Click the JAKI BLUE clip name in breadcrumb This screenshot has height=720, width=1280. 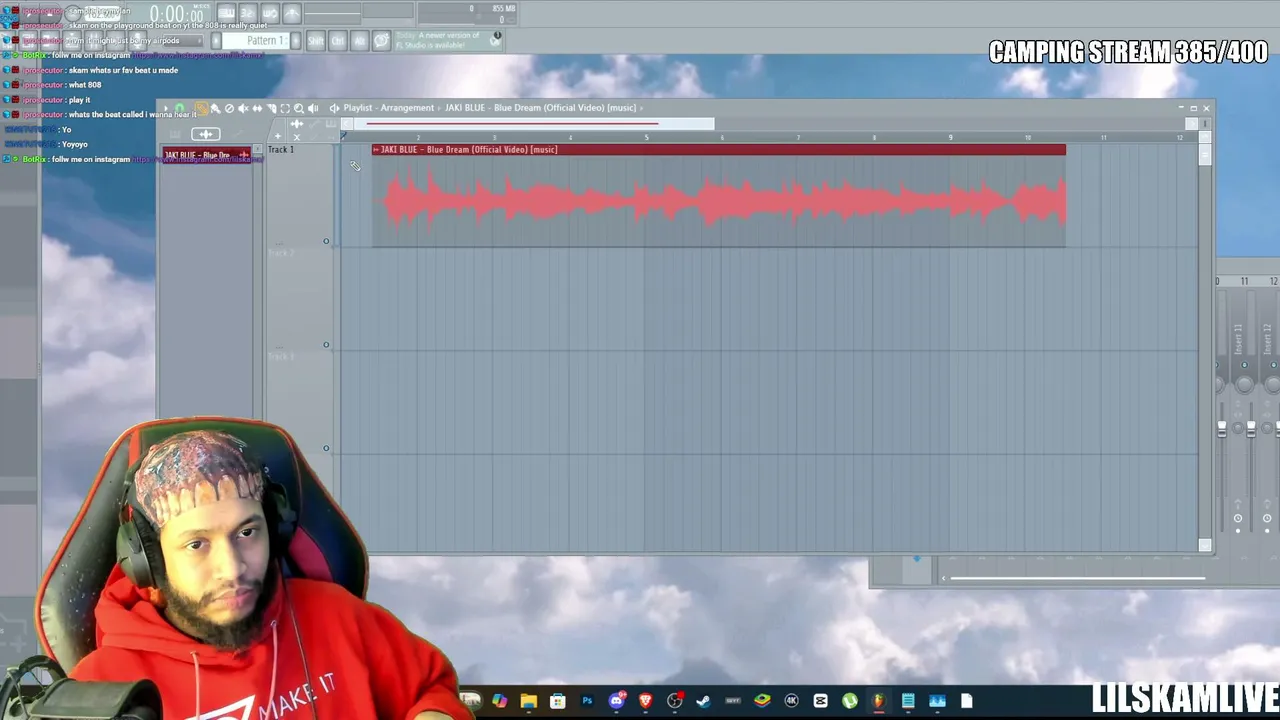coord(541,108)
